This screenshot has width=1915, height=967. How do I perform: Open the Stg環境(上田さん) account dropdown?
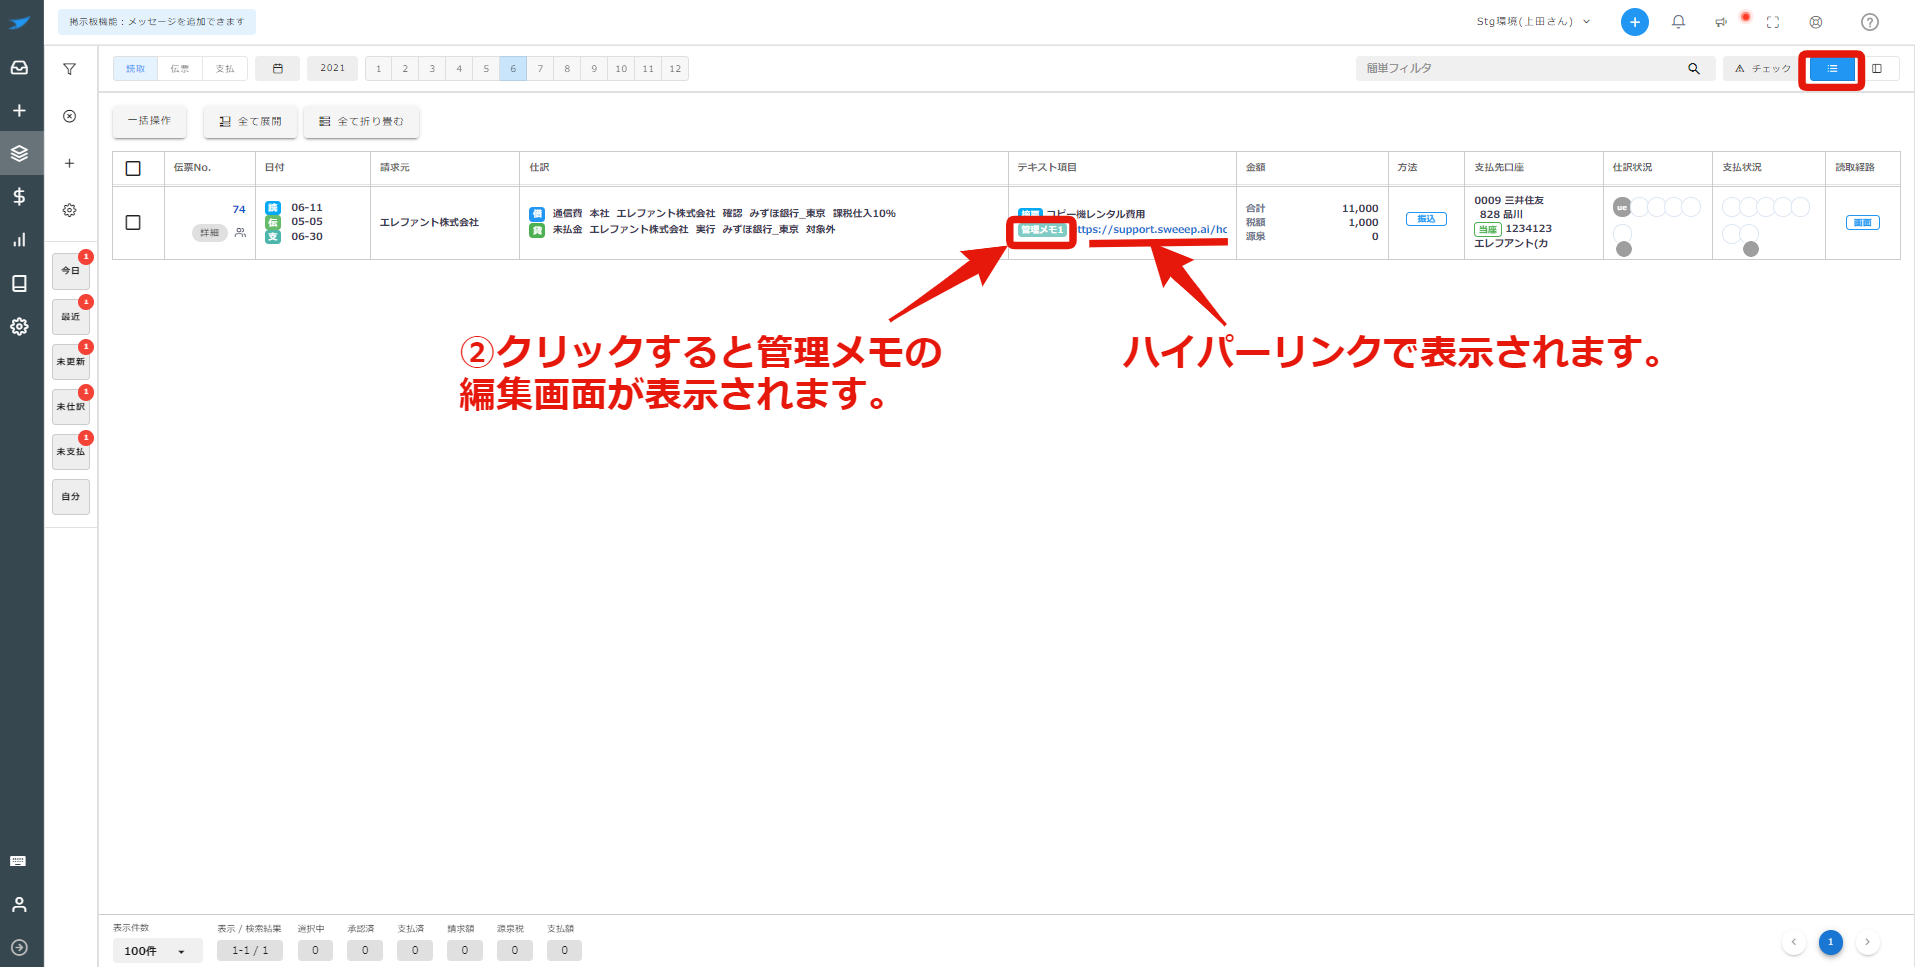(1533, 22)
